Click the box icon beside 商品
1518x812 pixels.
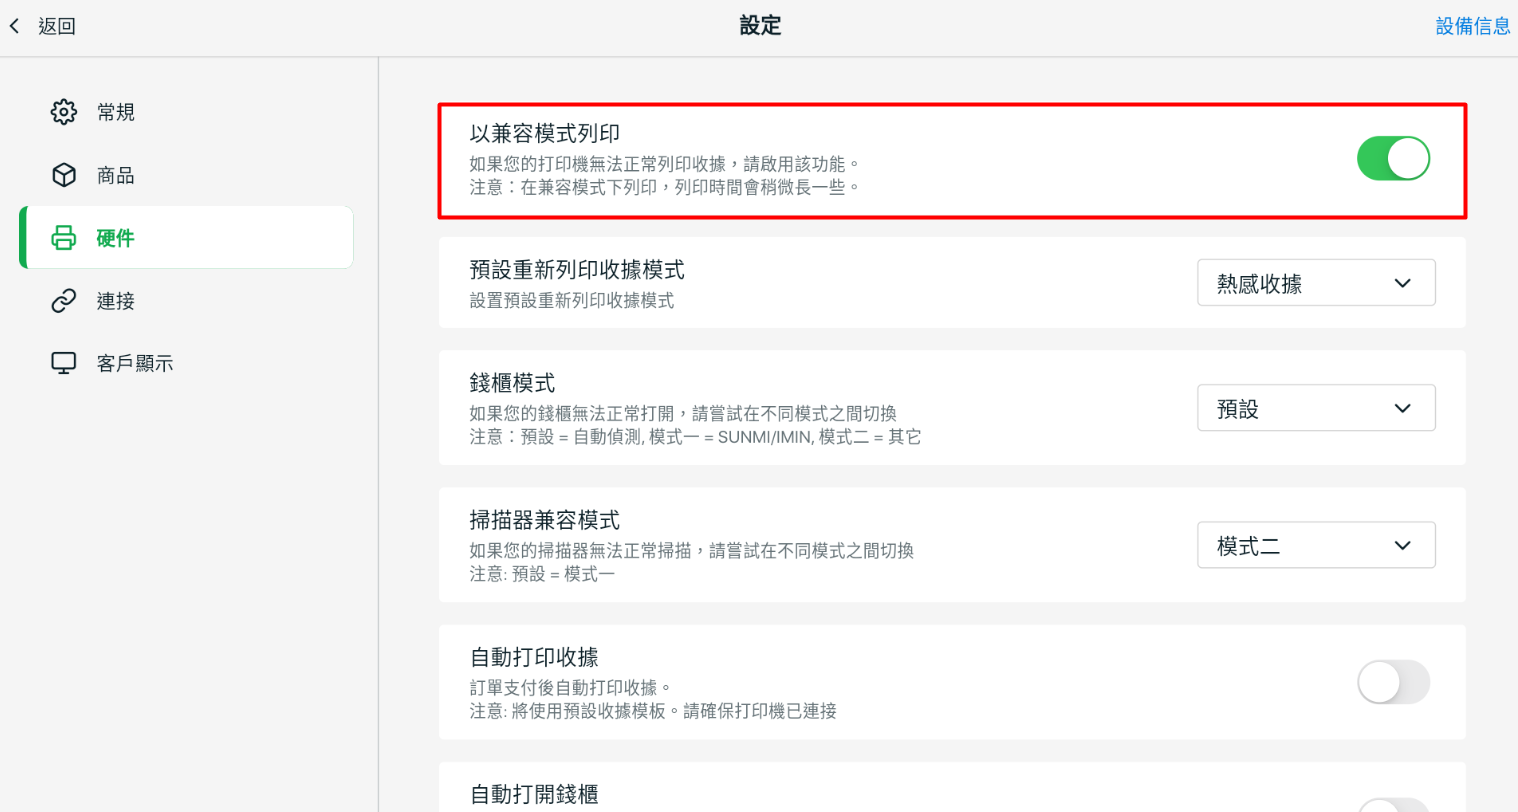click(64, 175)
